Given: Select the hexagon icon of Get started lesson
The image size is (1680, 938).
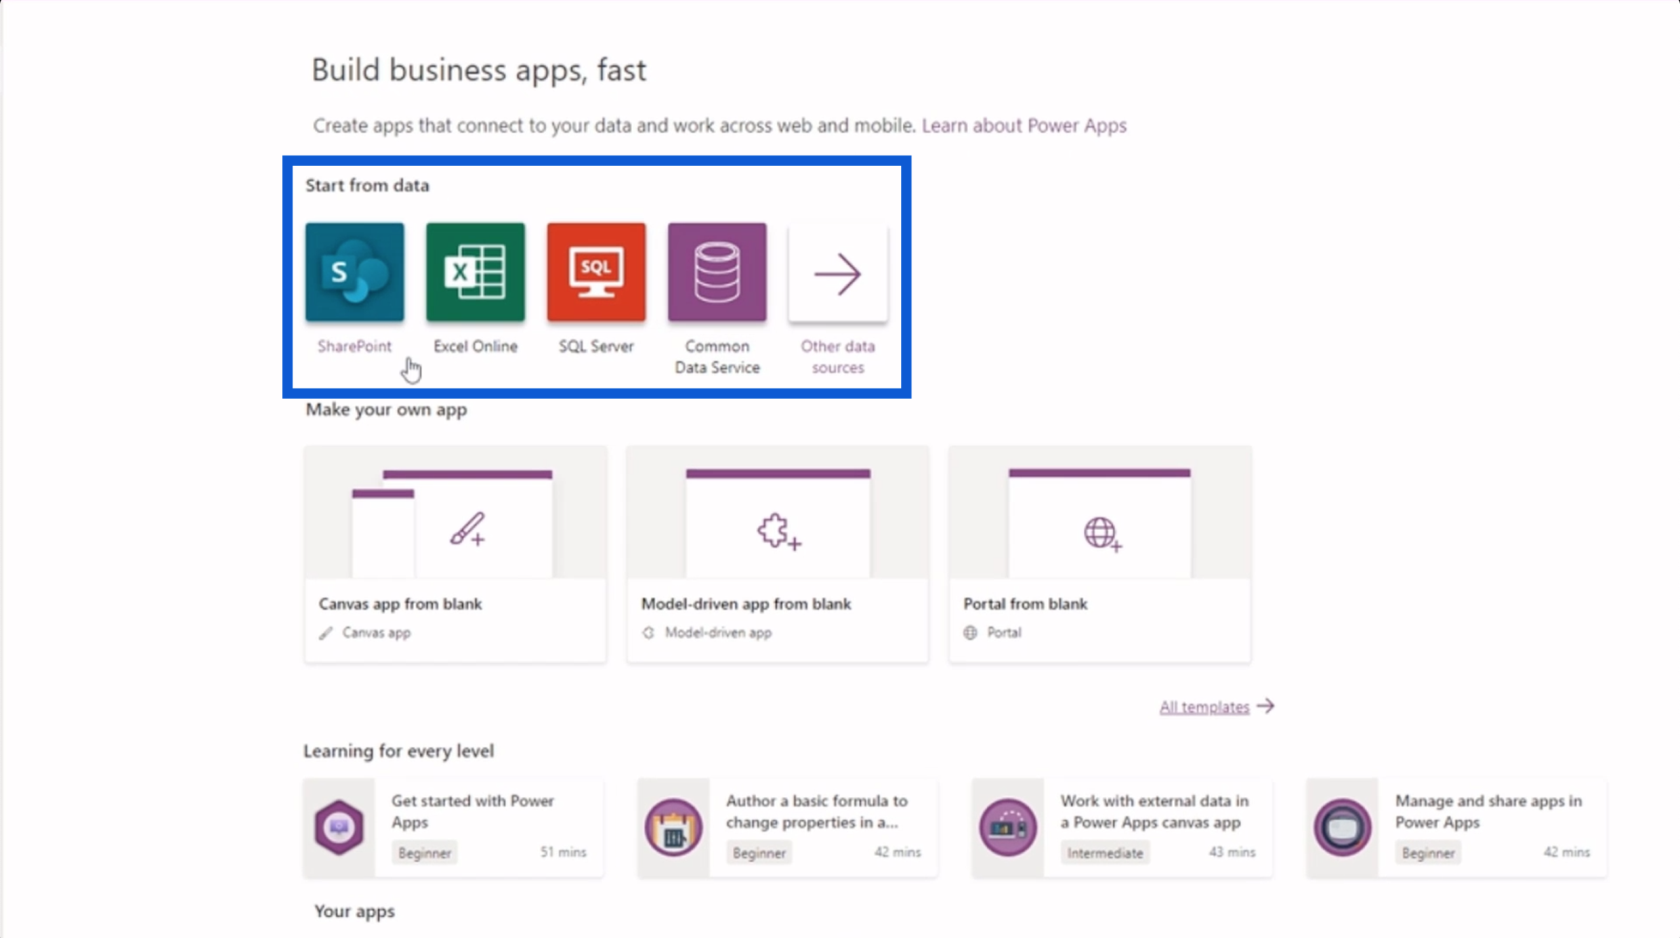Looking at the screenshot, I should [x=339, y=828].
